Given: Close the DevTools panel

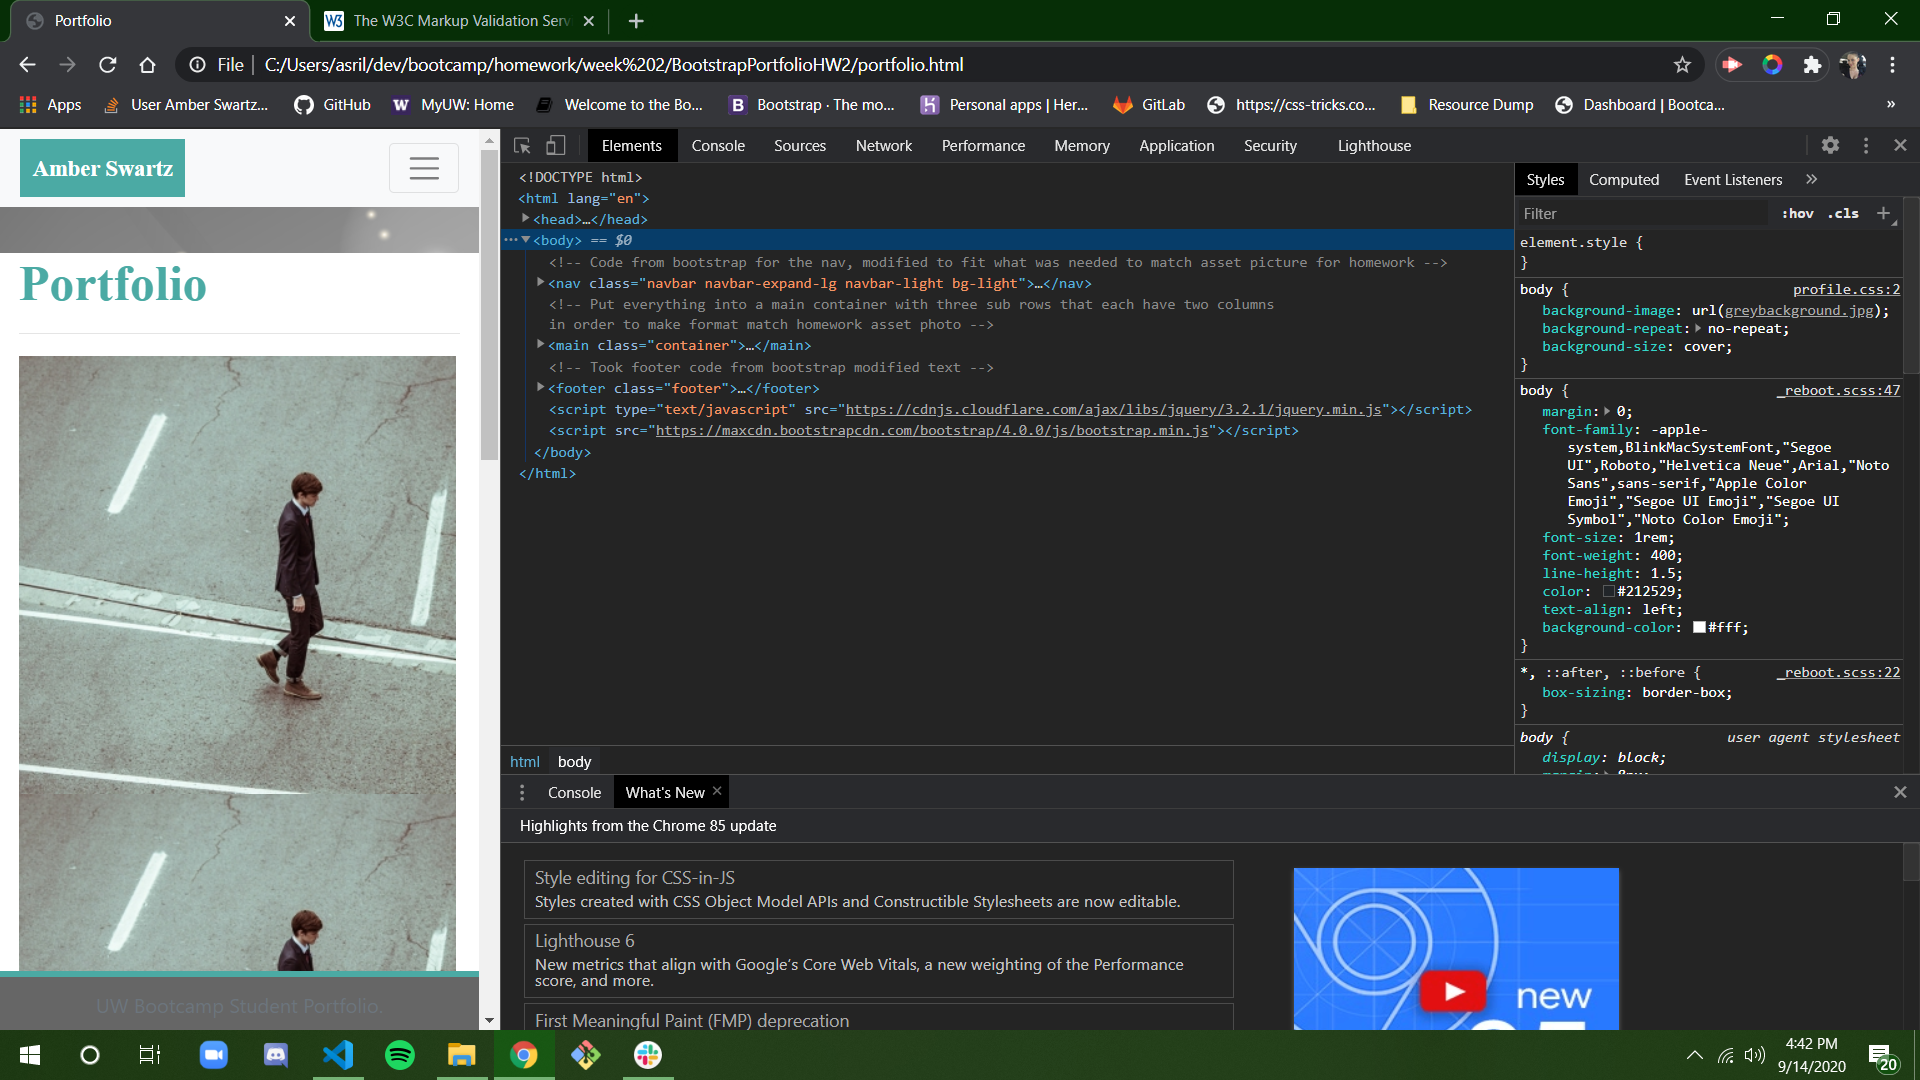Looking at the screenshot, I should click(1900, 146).
